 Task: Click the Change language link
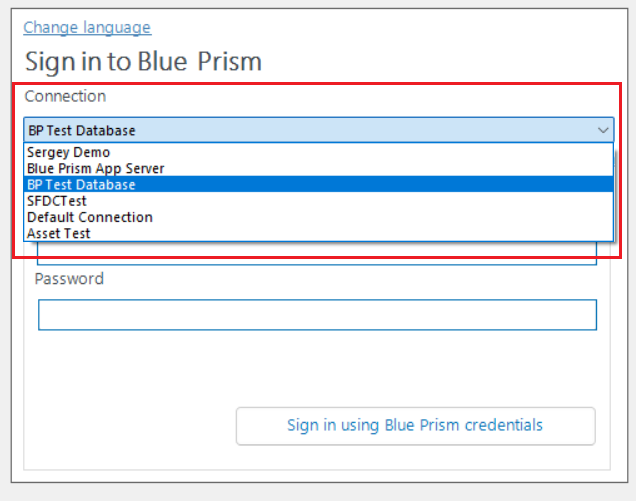tap(87, 27)
